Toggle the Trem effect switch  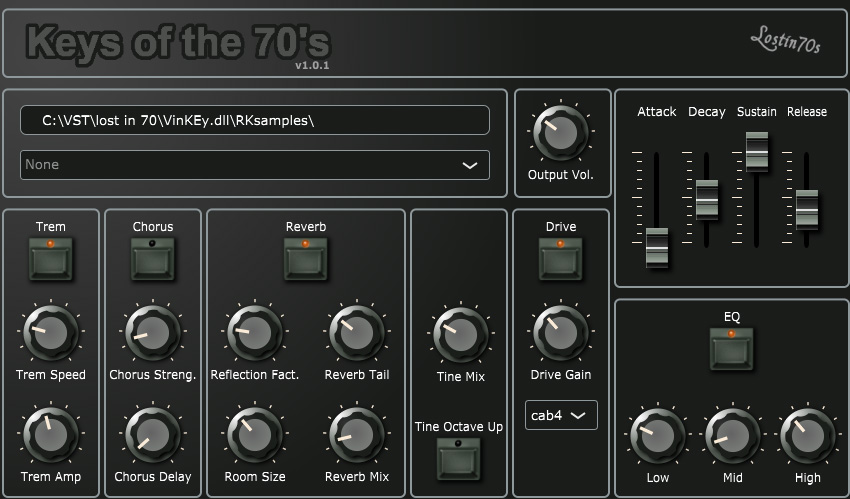pyautogui.click(x=50, y=259)
